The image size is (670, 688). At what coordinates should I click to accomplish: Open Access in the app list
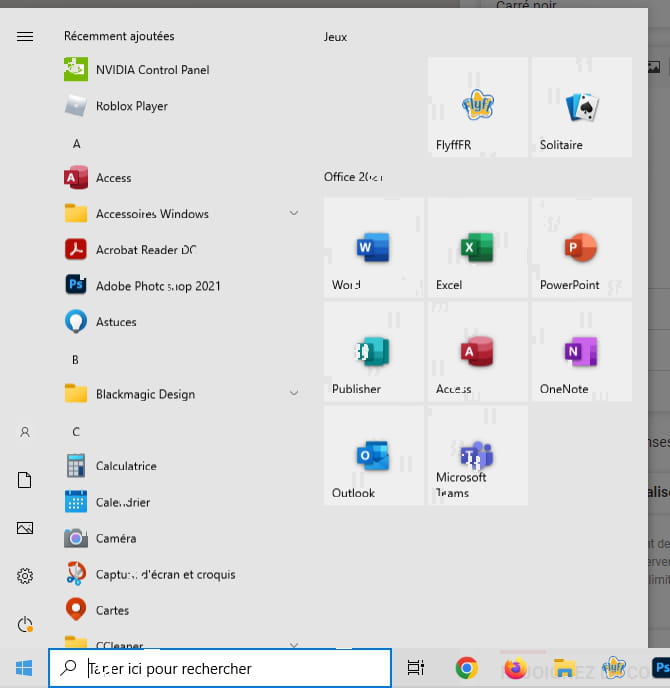[x=182, y=178]
